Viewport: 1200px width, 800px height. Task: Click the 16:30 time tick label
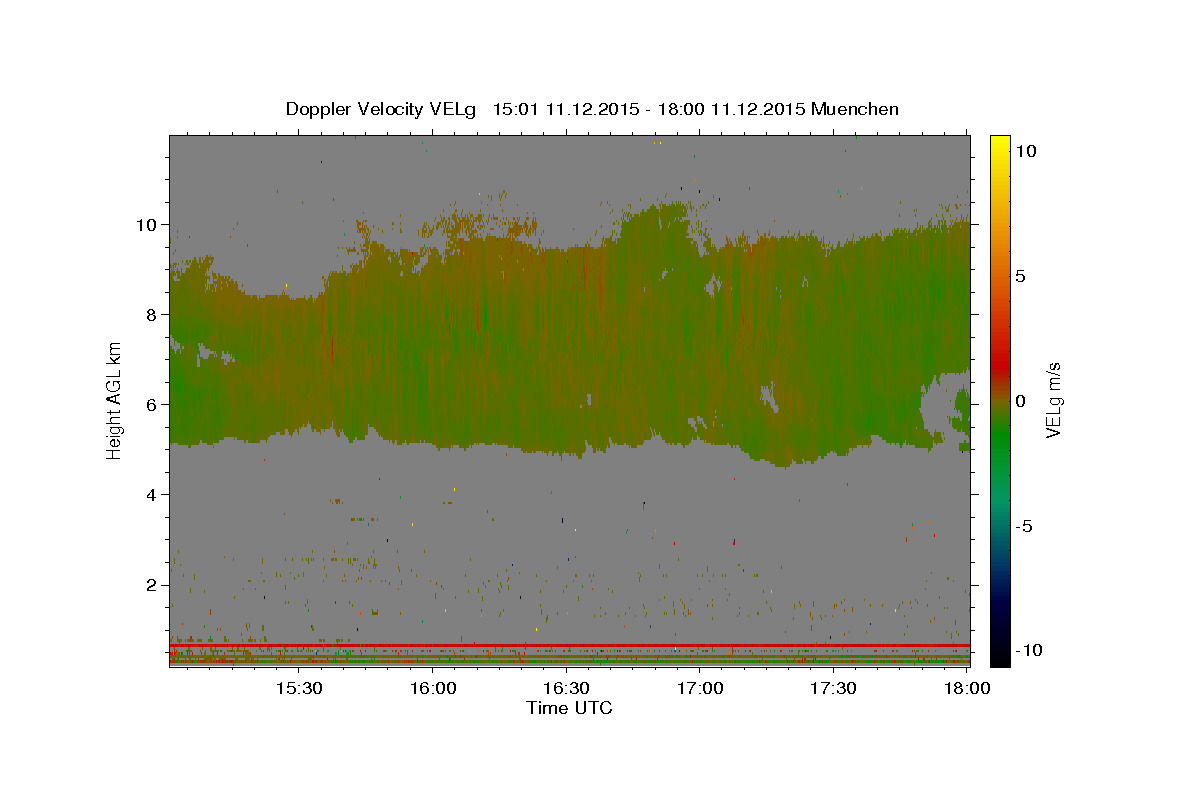[x=566, y=688]
